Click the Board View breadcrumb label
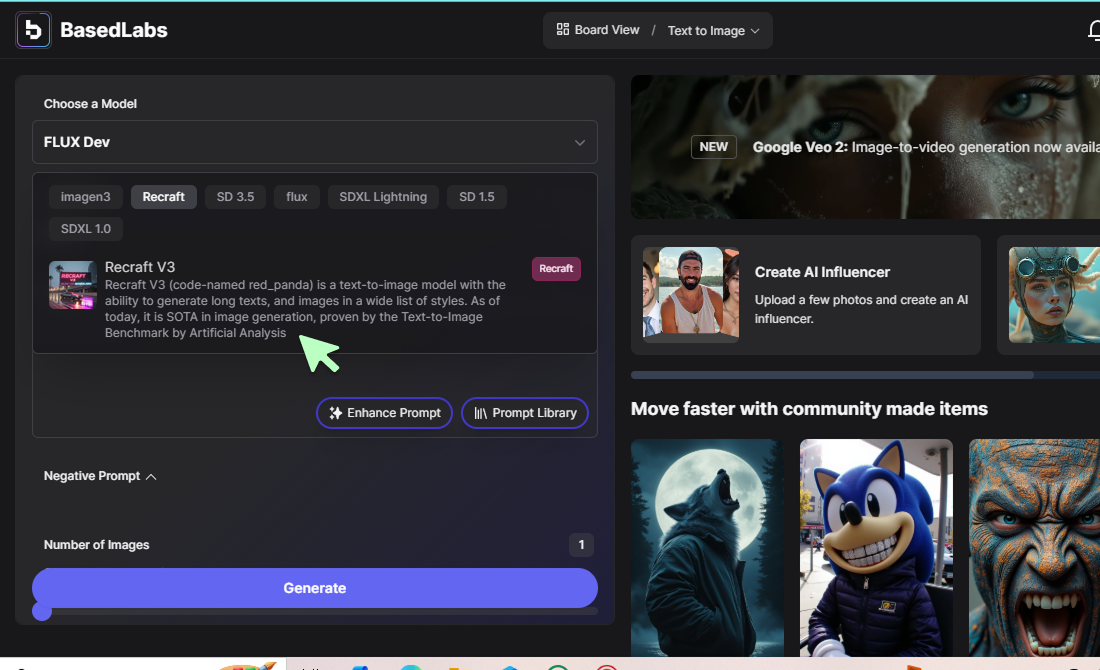This screenshot has width=1100, height=670. tap(607, 30)
